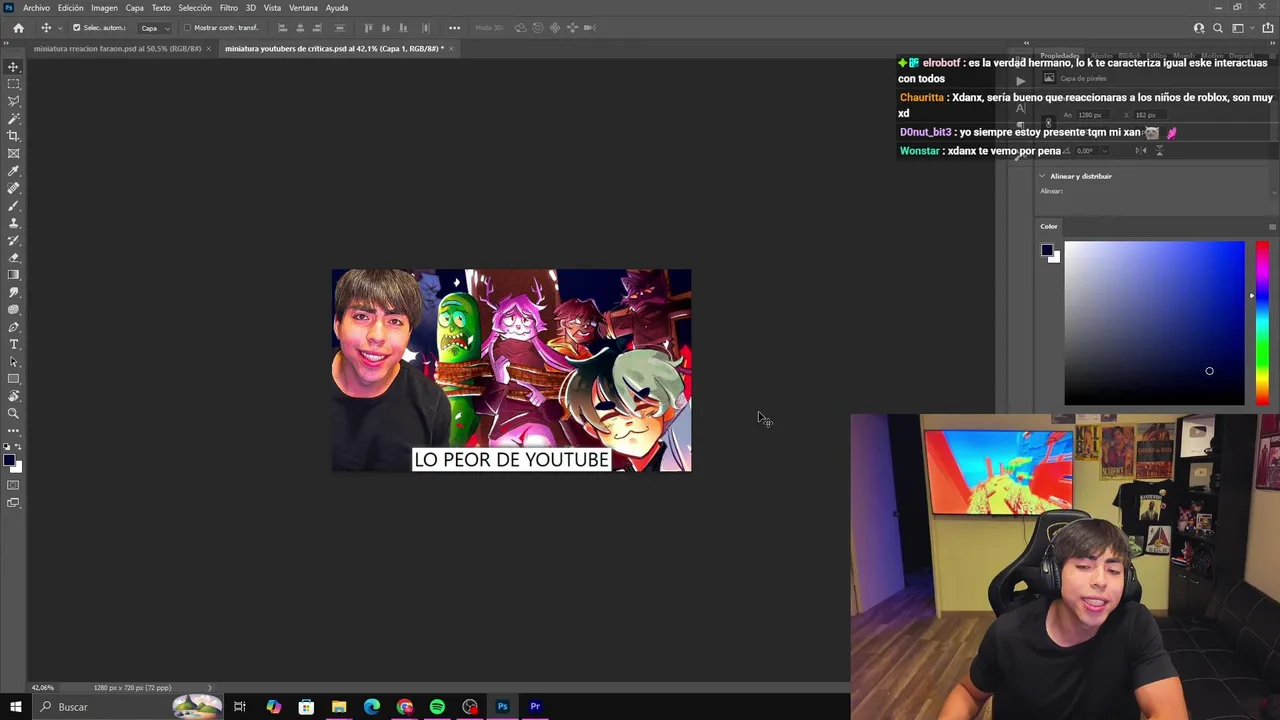Select the Magic Wand tool
Viewport: 1280px width, 720px height.
13,119
